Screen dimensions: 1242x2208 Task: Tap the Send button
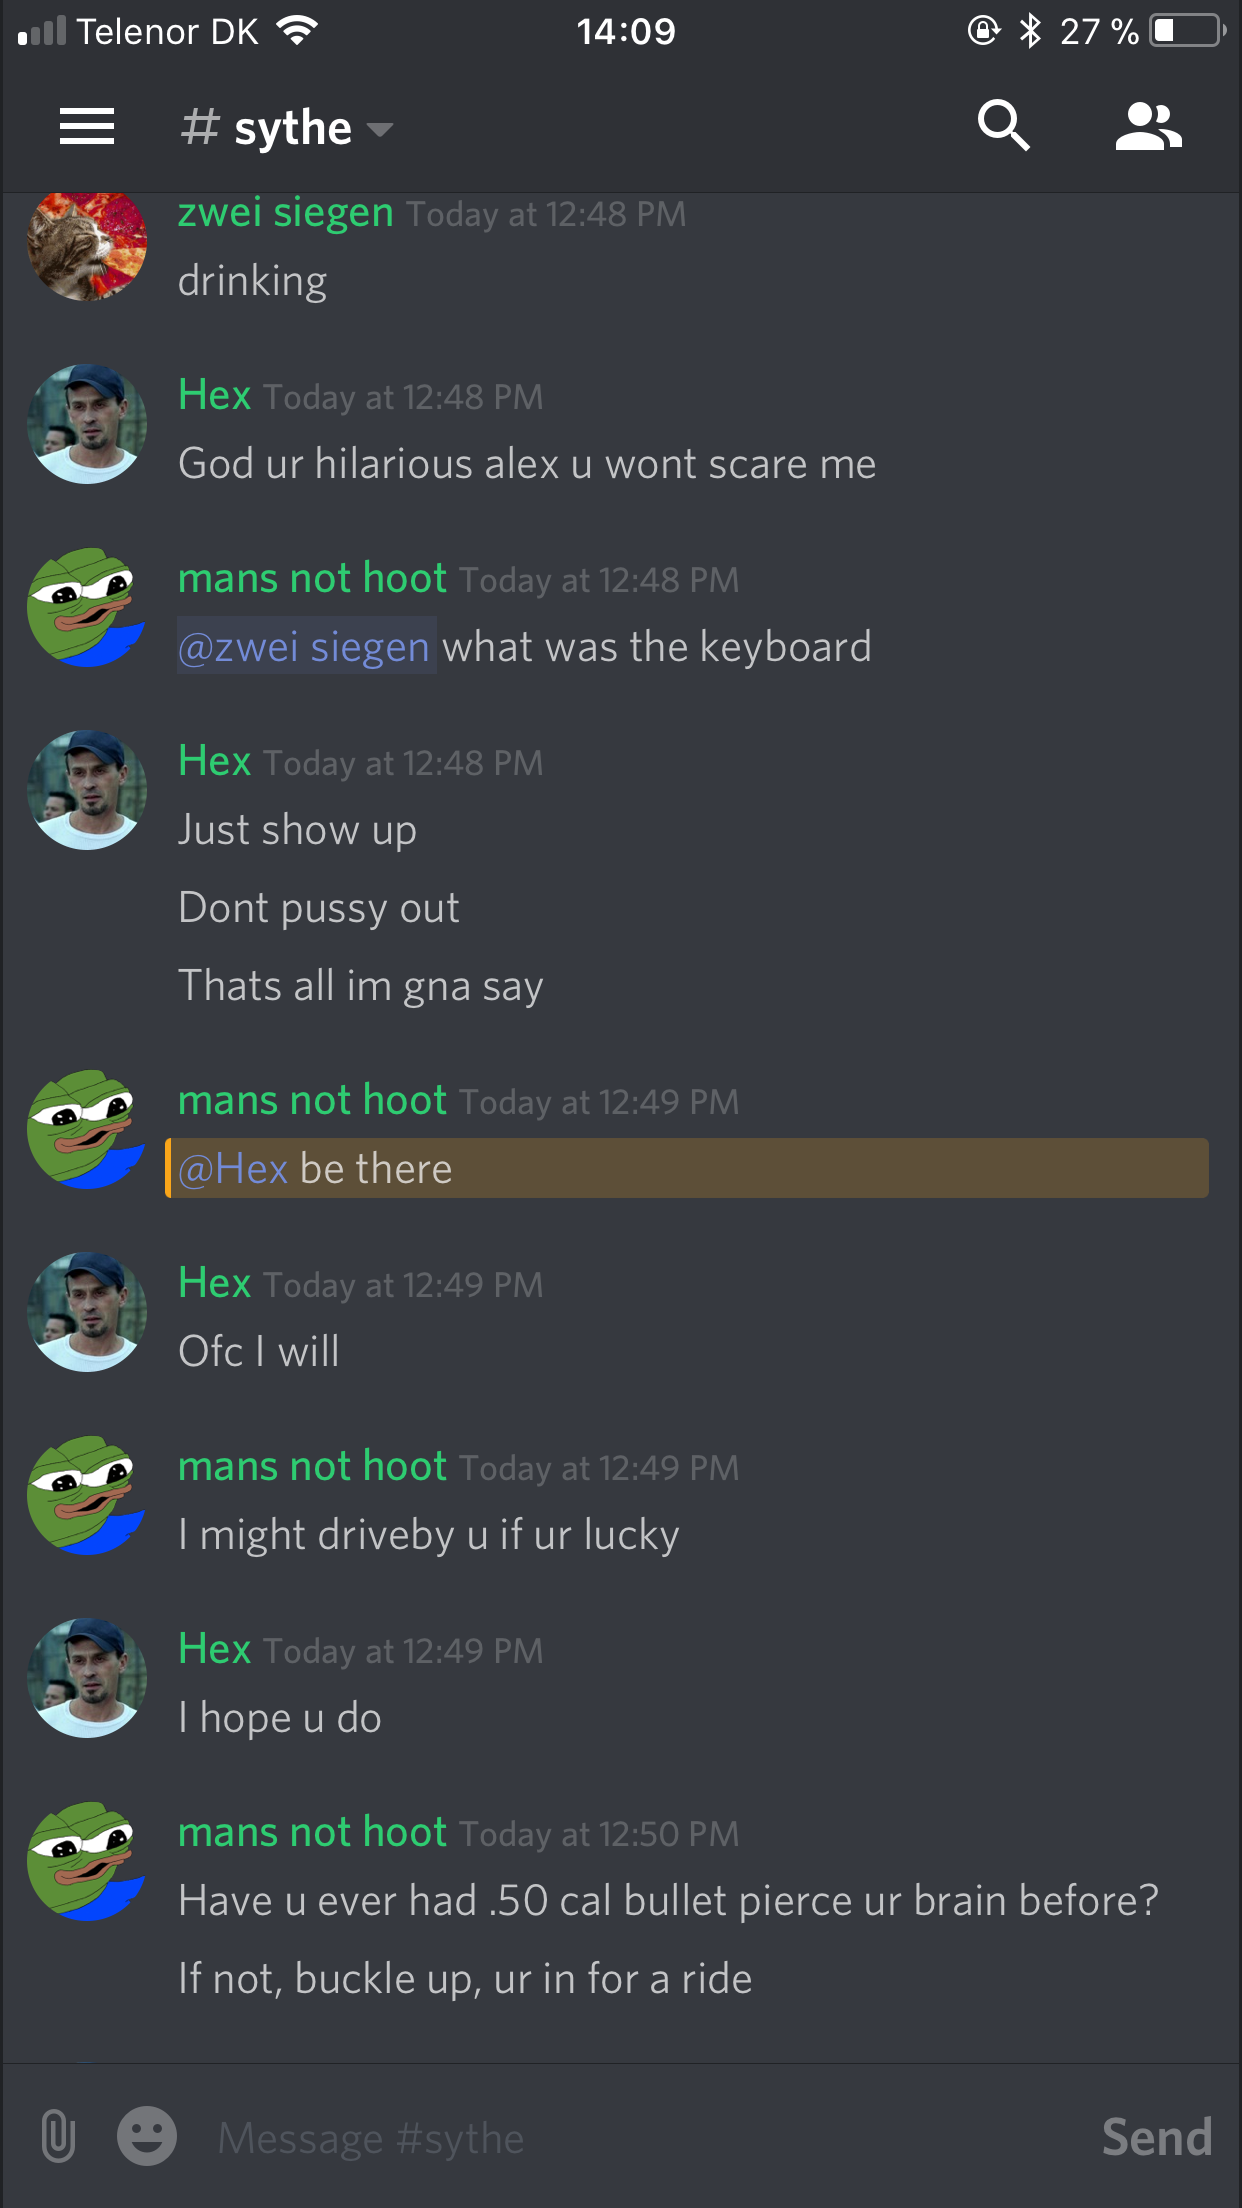click(1157, 2138)
